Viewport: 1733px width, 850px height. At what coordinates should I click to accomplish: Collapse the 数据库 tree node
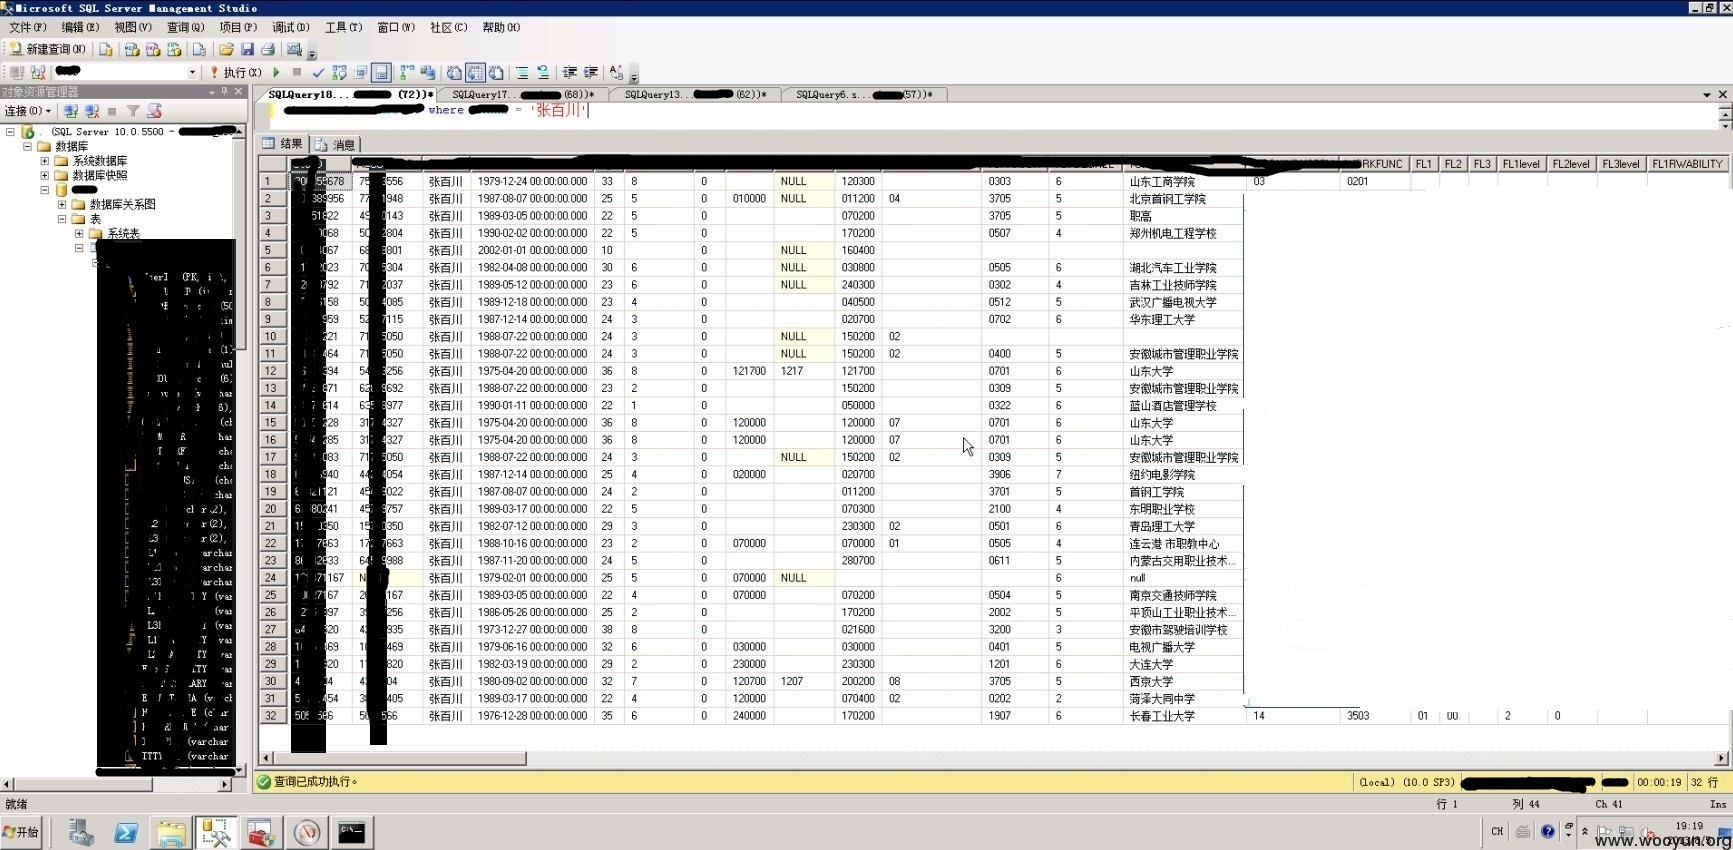point(27,146)
